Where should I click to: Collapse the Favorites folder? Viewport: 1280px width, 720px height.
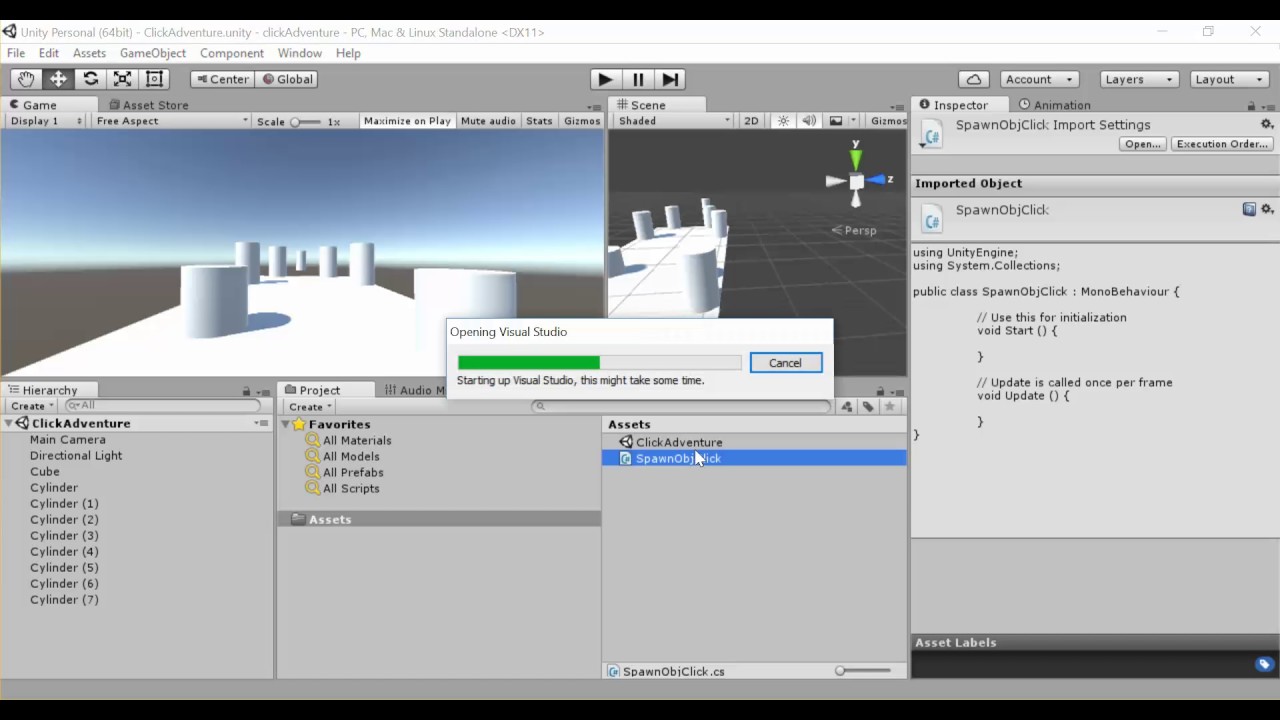(x=285, y=424)
